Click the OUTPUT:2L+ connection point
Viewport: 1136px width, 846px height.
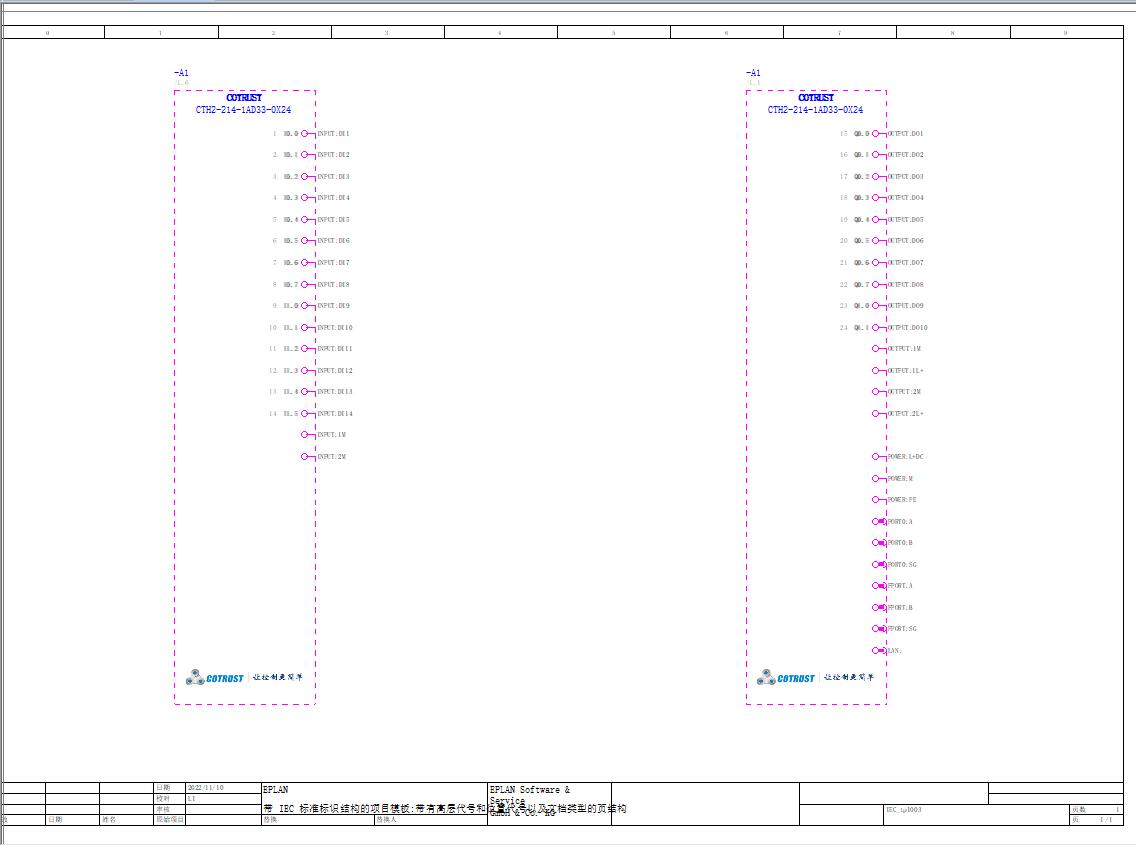[x=876, y=414]
